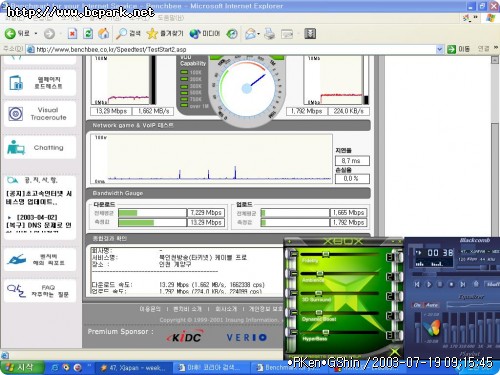This screenshot has width=500, height=375.
Task: Open Chatting sidebar item
Action: (40, 147)
